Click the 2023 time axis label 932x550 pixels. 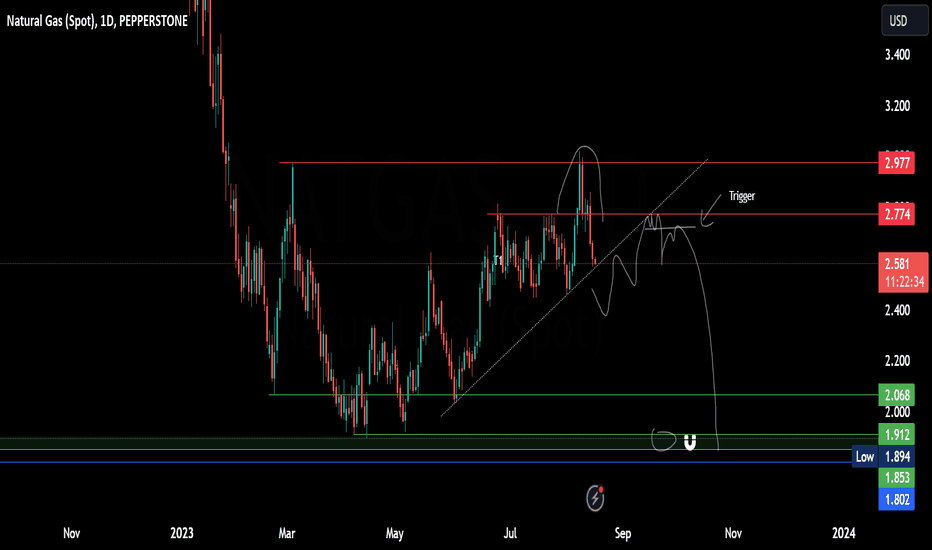(182, 533)
